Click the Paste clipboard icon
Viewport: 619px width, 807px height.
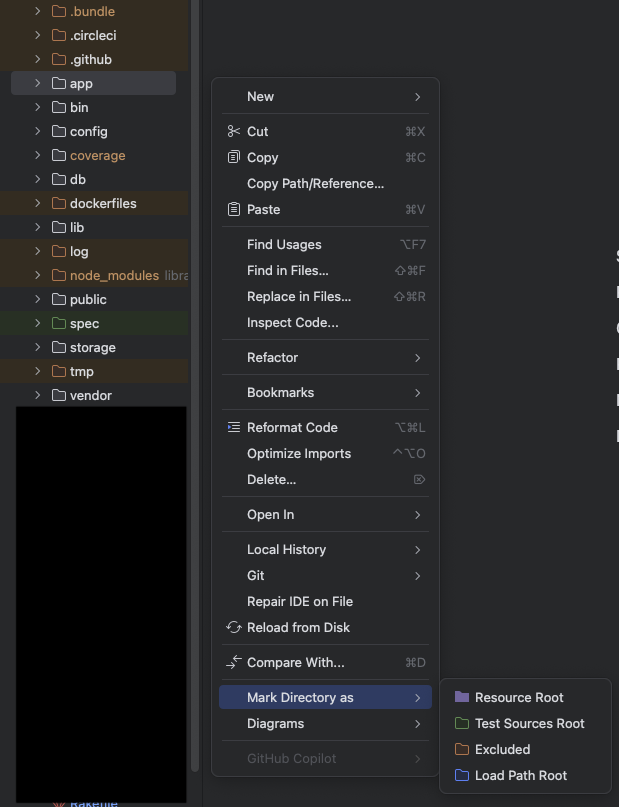point(234,209)
